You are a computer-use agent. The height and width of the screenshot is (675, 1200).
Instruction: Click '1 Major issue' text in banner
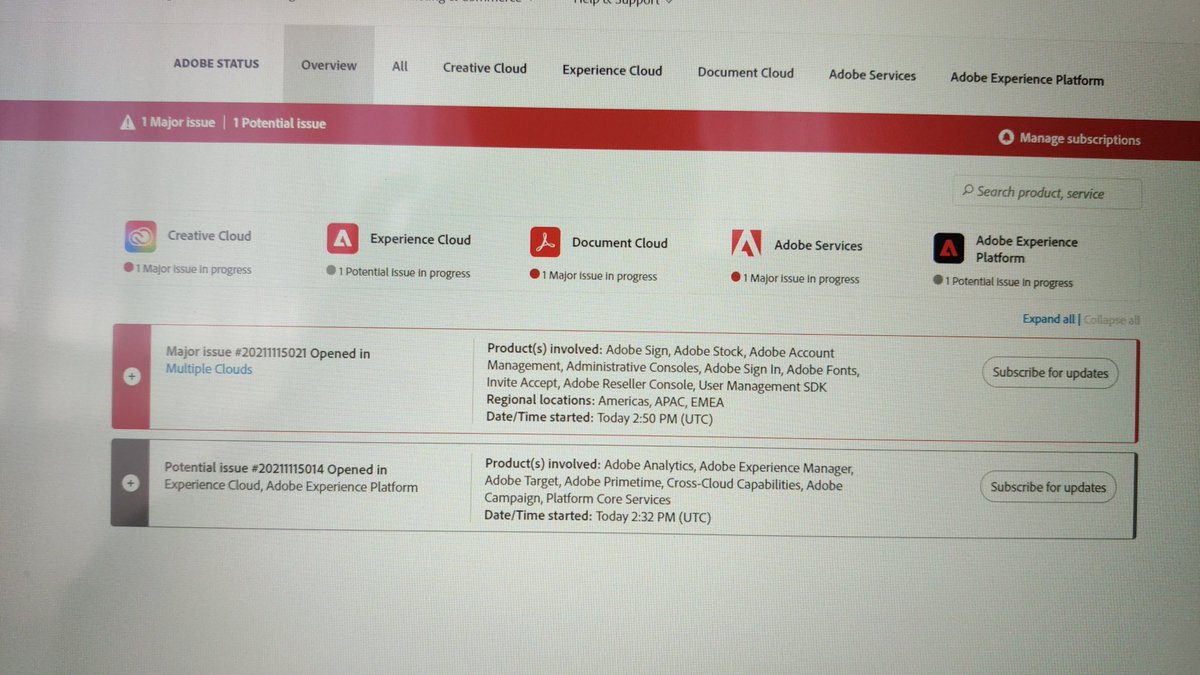(x=178, y=122)
